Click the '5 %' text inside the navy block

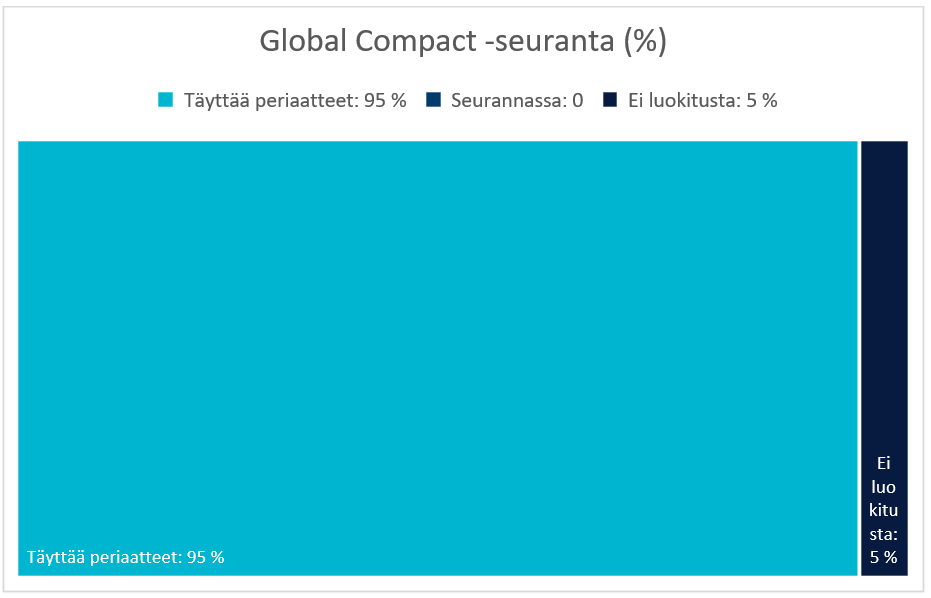click(884, 557)
